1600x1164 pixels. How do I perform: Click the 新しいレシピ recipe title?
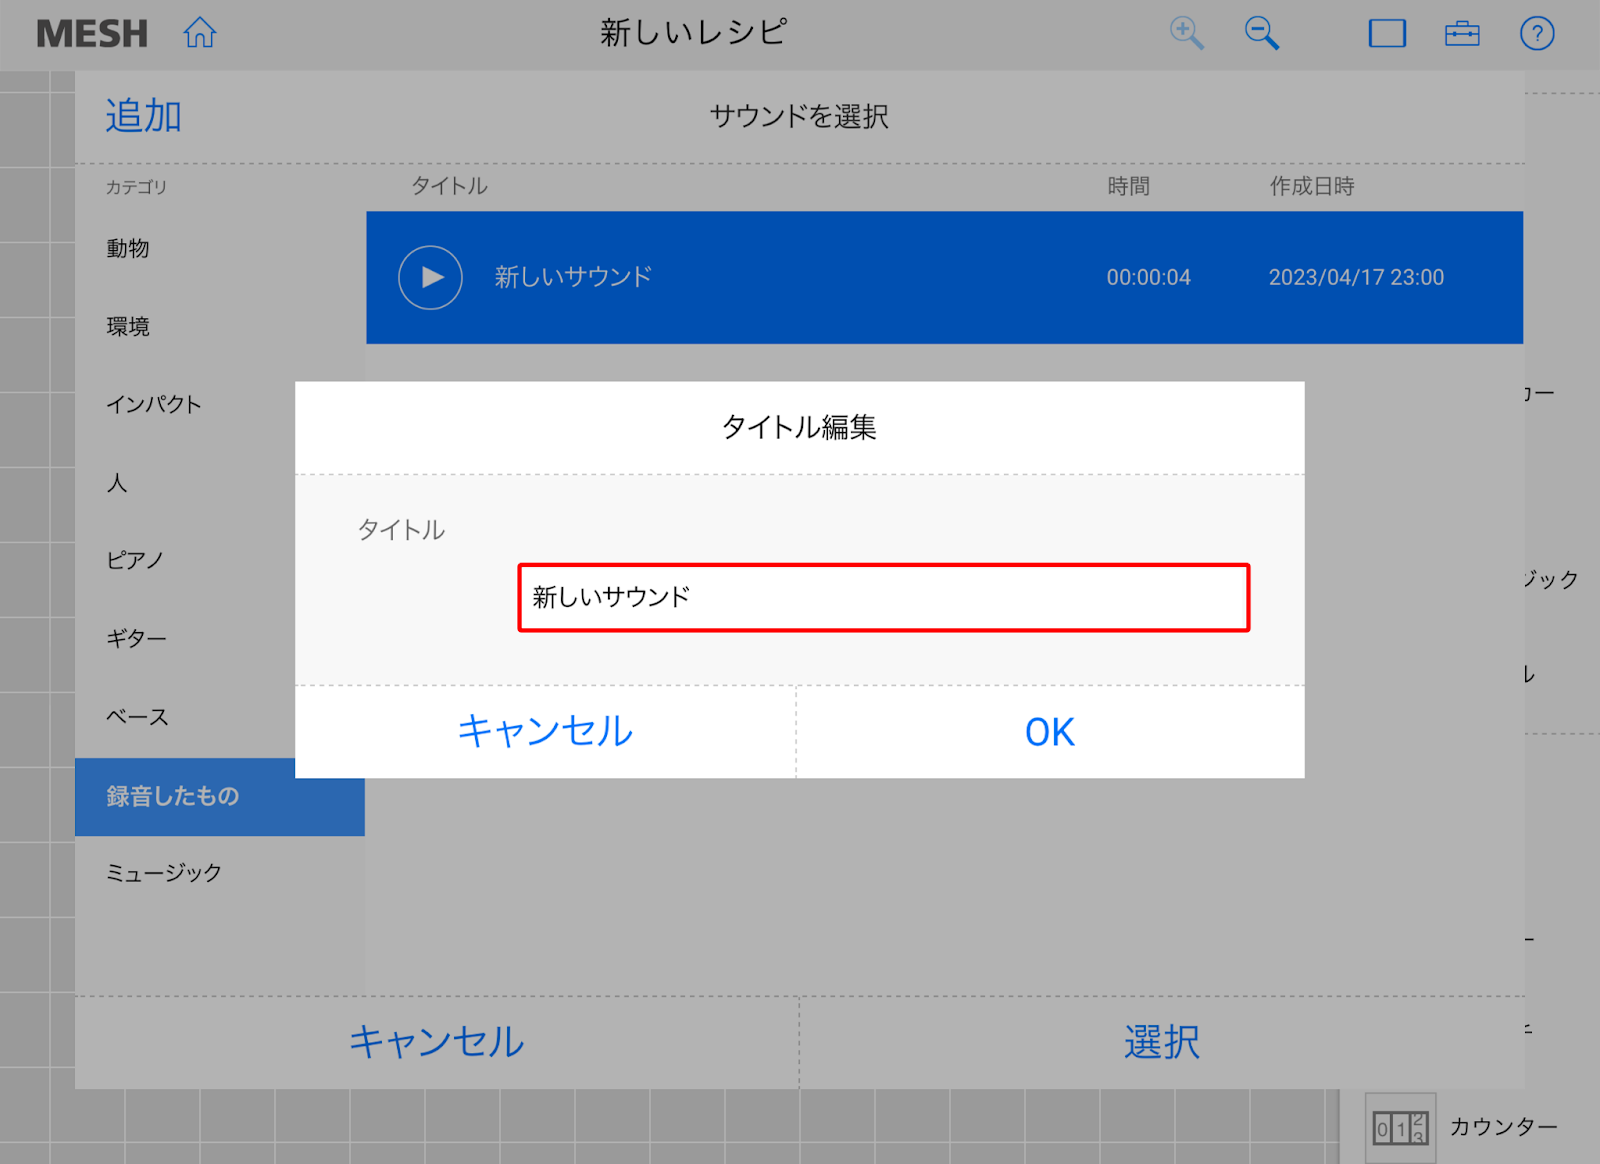pos(693,33)
